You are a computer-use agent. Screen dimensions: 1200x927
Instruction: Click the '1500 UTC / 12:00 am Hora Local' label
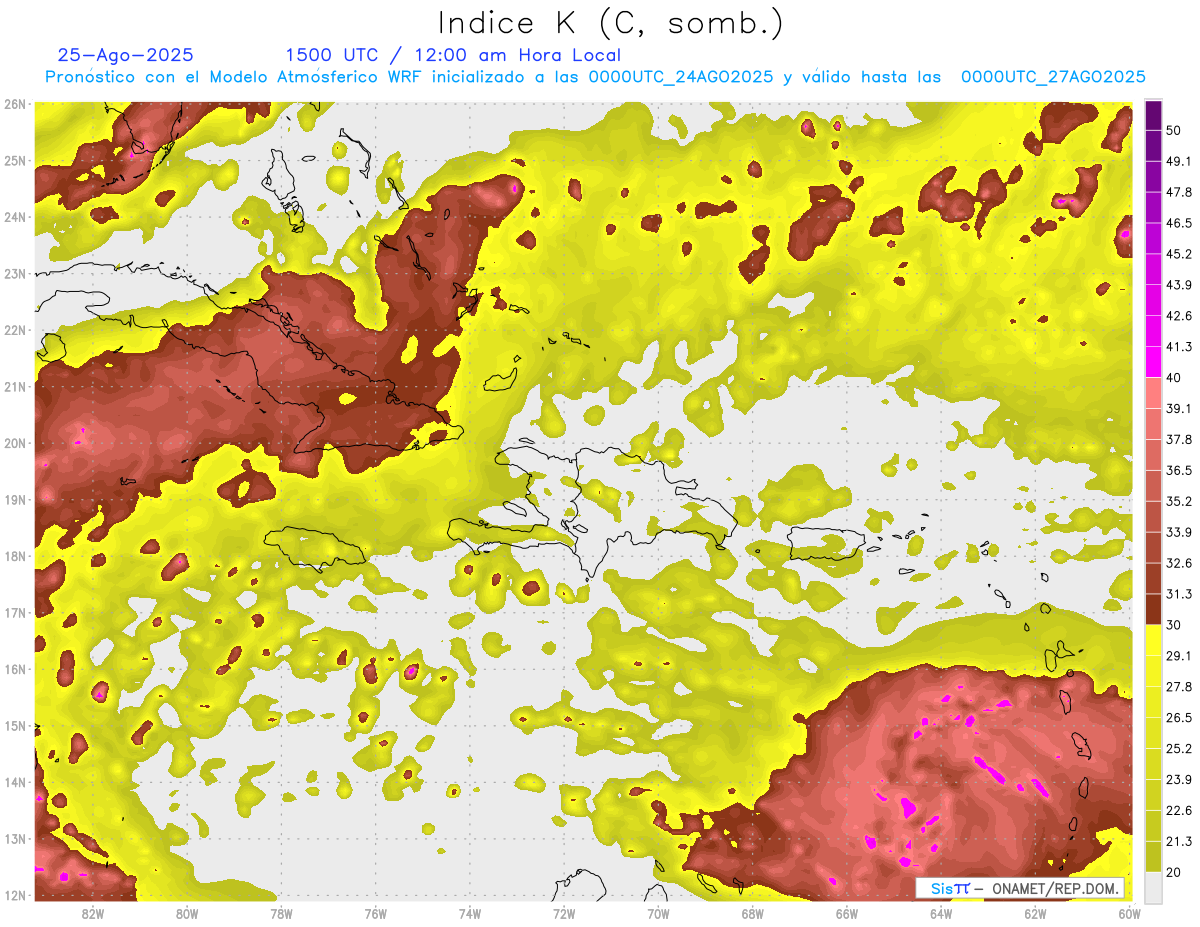tap(453, 56)
